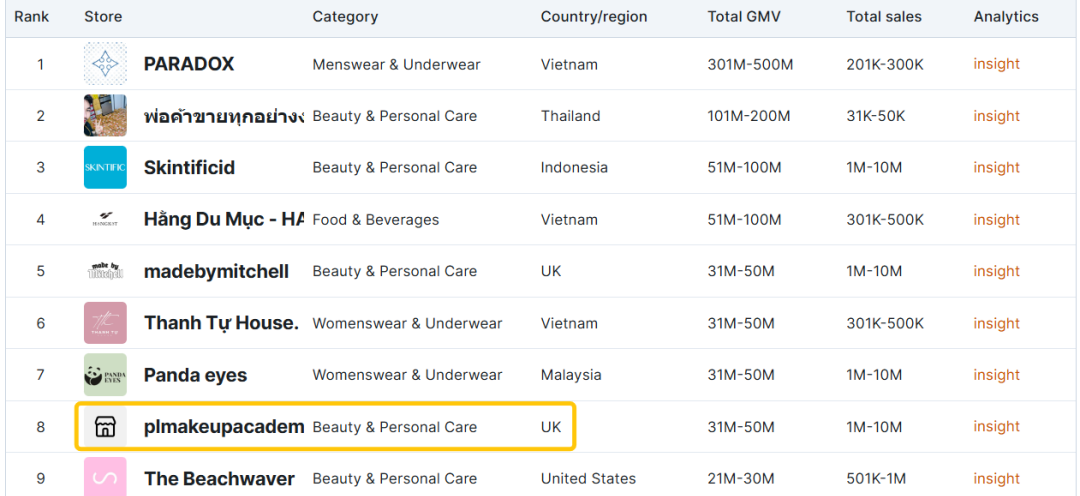The width and height of the screenshot is (1080, 496).
Task: Click the pink Thanh Tự logo
Action: click(105, 323)
